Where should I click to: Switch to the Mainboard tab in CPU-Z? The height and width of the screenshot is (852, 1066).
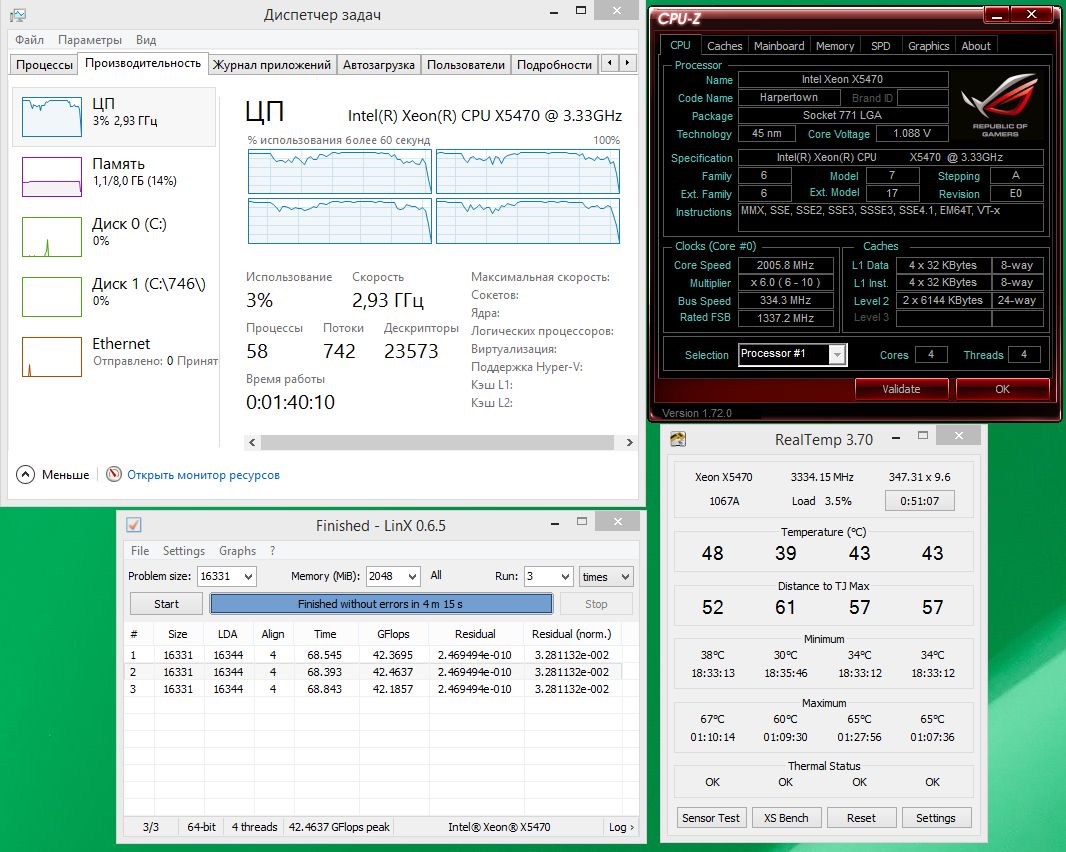tap(778, 46)
